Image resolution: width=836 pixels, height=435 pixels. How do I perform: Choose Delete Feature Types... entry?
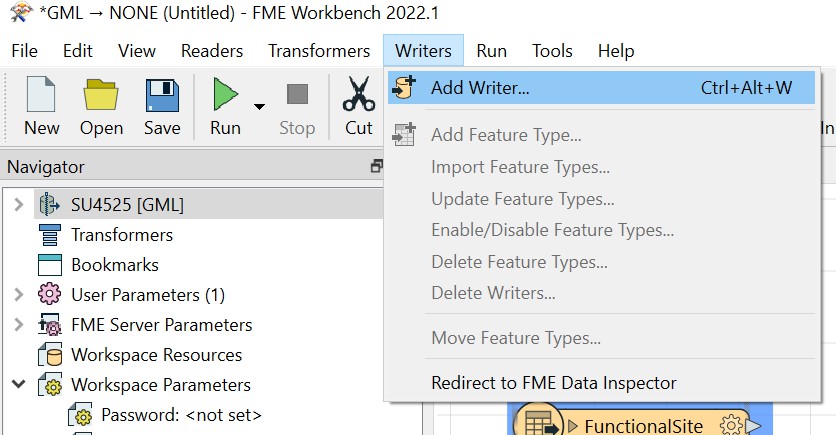click(601, 262)
